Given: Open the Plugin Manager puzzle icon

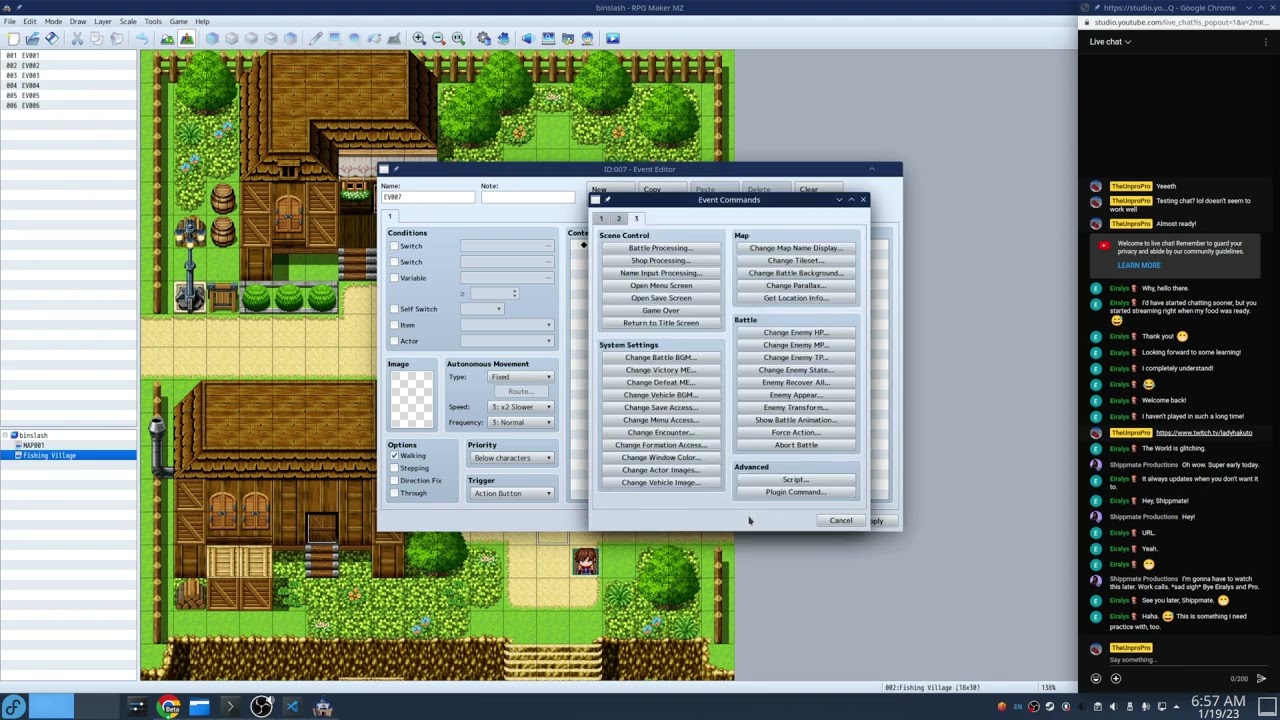Looking at the screenshot, I should coord(503,38).
